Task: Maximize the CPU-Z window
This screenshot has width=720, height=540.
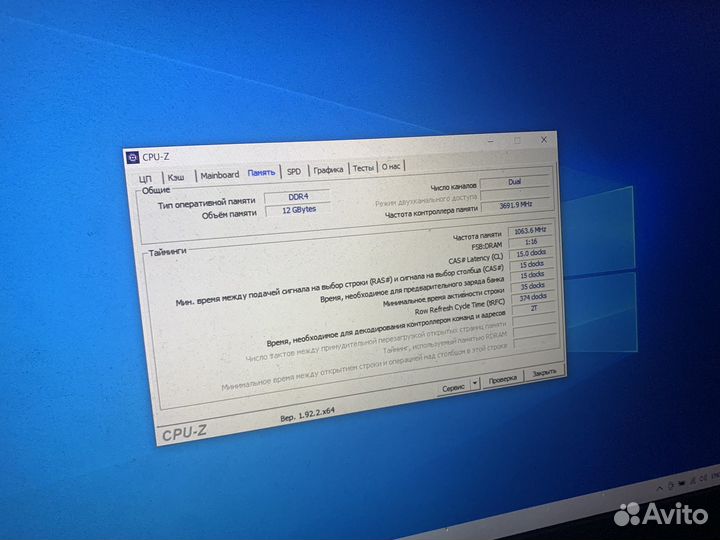Action: point(518,140)
